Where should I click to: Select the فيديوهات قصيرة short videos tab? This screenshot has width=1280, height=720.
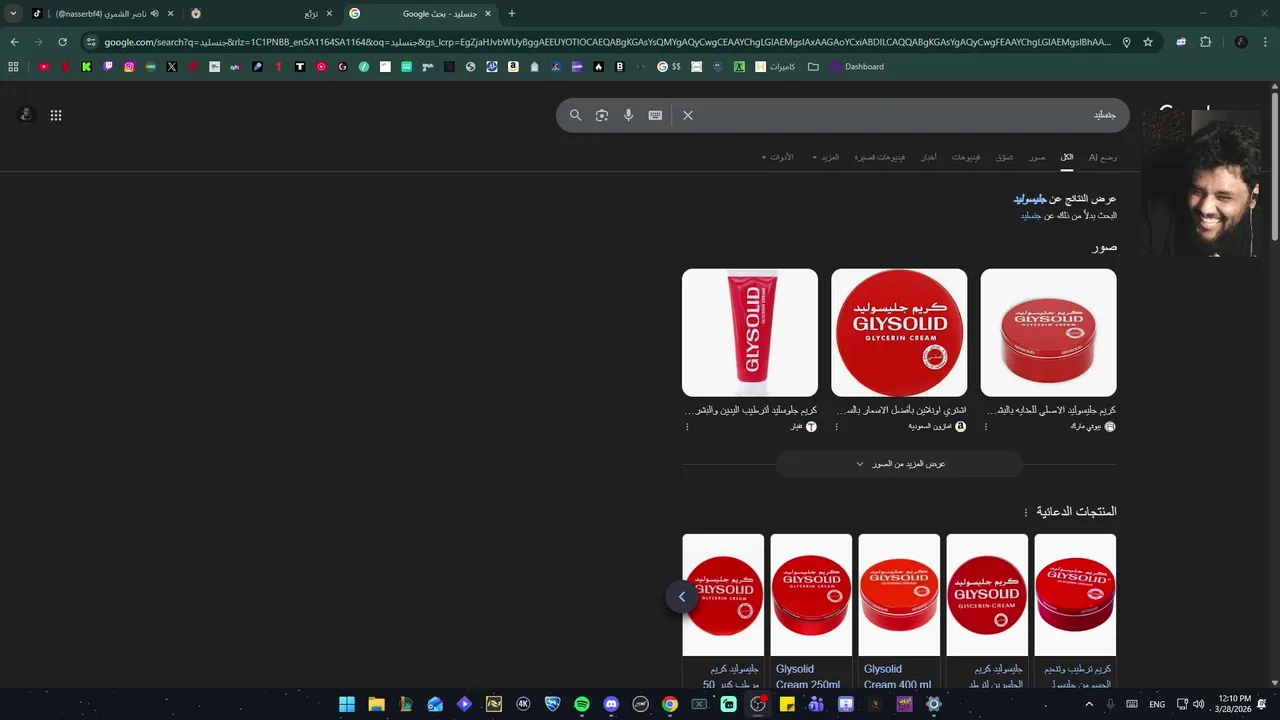[880, 157]
